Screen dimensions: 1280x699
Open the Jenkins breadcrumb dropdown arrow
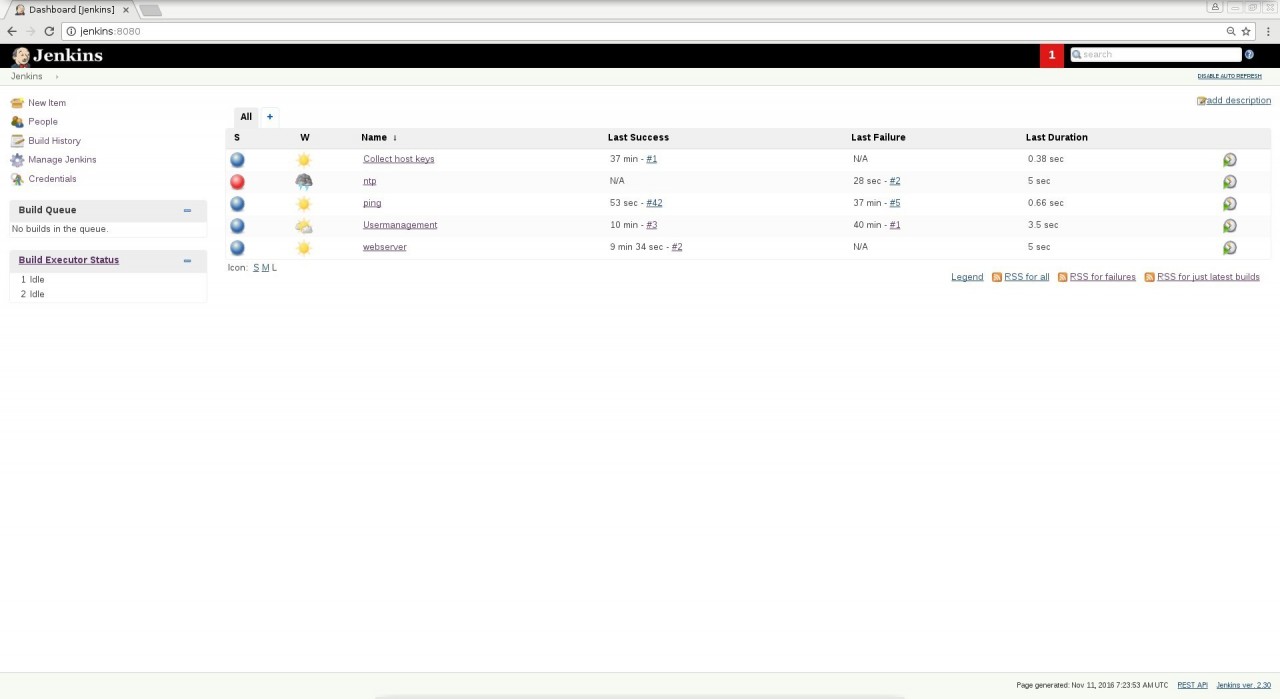57,77
